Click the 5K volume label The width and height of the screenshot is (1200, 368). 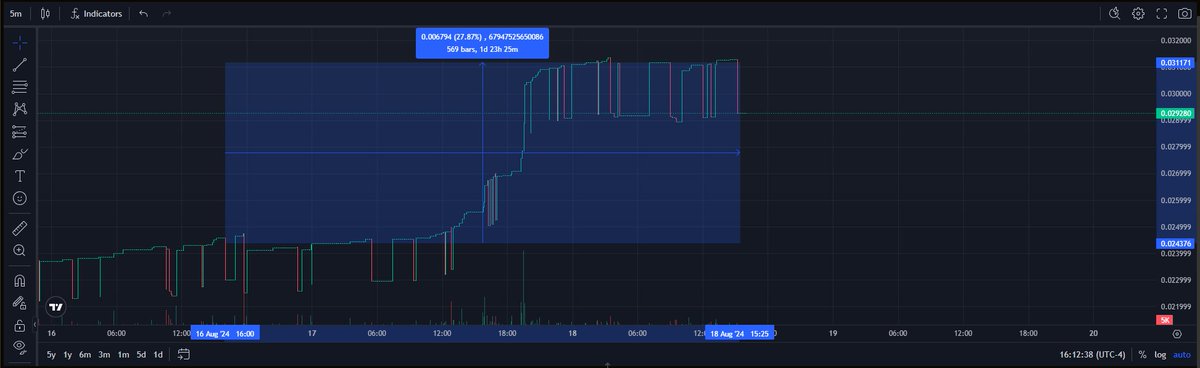click(1164, 319)
